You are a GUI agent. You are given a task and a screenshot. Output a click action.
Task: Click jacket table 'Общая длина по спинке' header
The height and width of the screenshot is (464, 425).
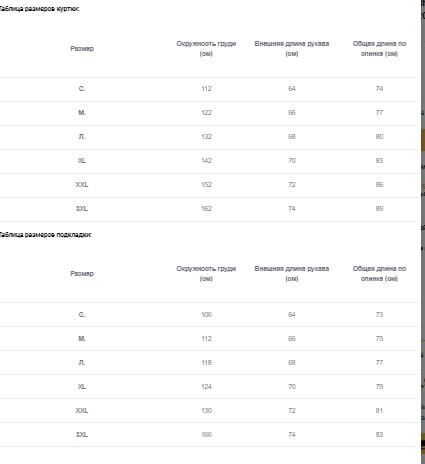(x=379, y=49)
